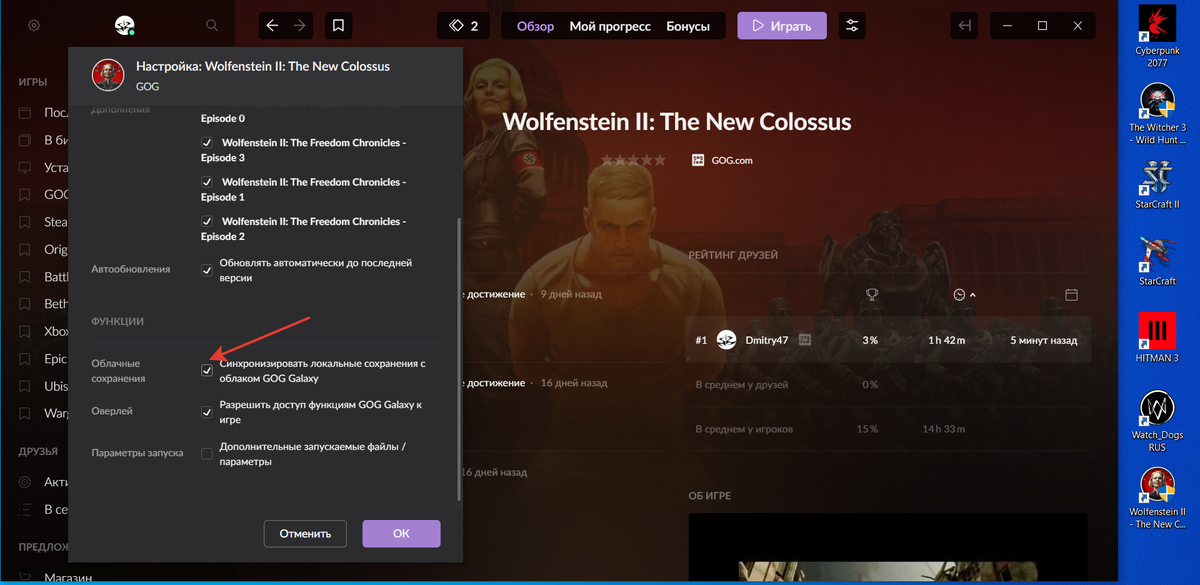Open StarCraft II desktop shortcut
This screenshot has height=585, width=1200.
[x=1157, y=185]
